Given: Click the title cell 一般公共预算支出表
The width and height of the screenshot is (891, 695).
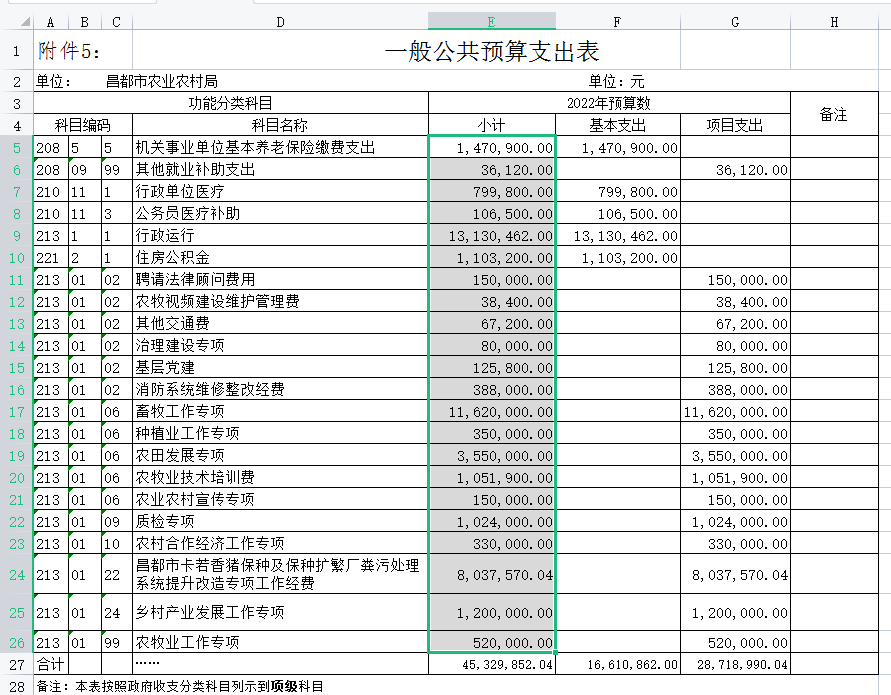Looking at the screenshot, I should point(491,51).
